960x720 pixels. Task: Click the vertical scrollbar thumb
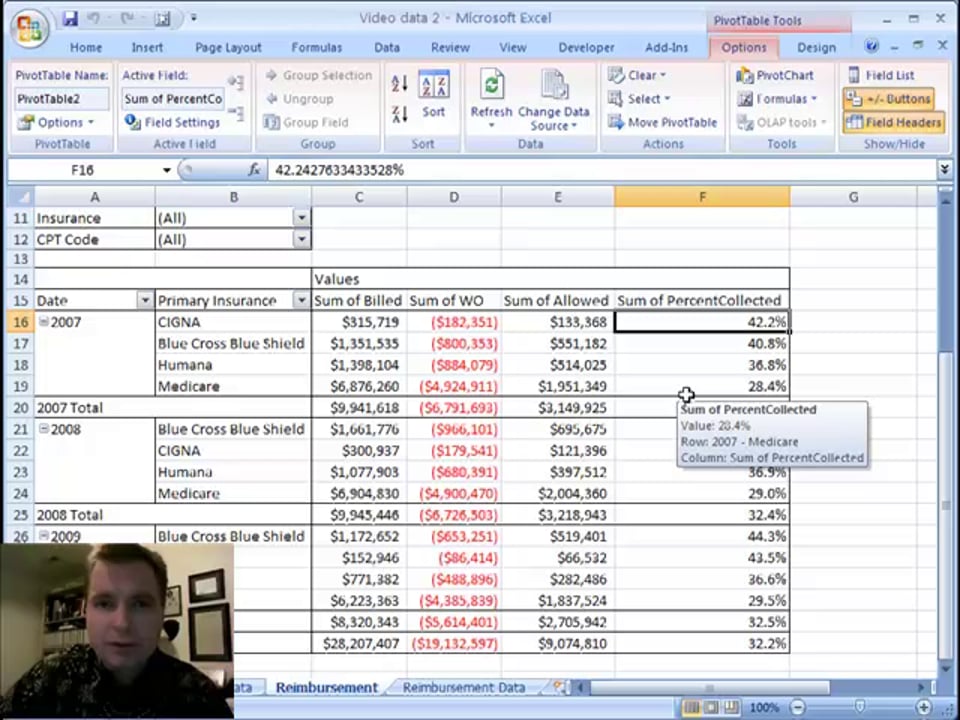click(946, 506)
